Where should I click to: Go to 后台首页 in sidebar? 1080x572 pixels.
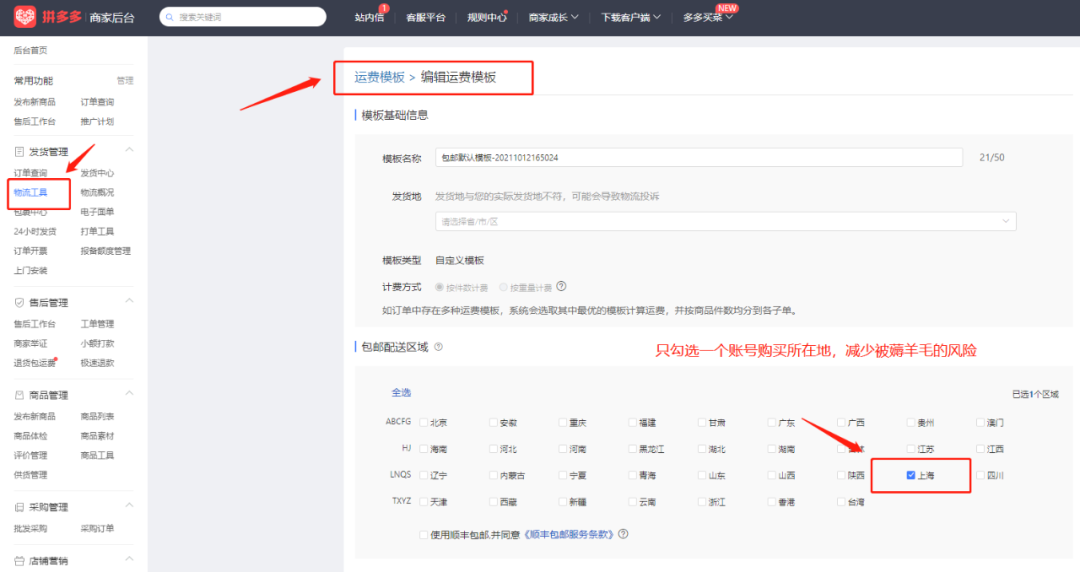(x=30, y=50)
